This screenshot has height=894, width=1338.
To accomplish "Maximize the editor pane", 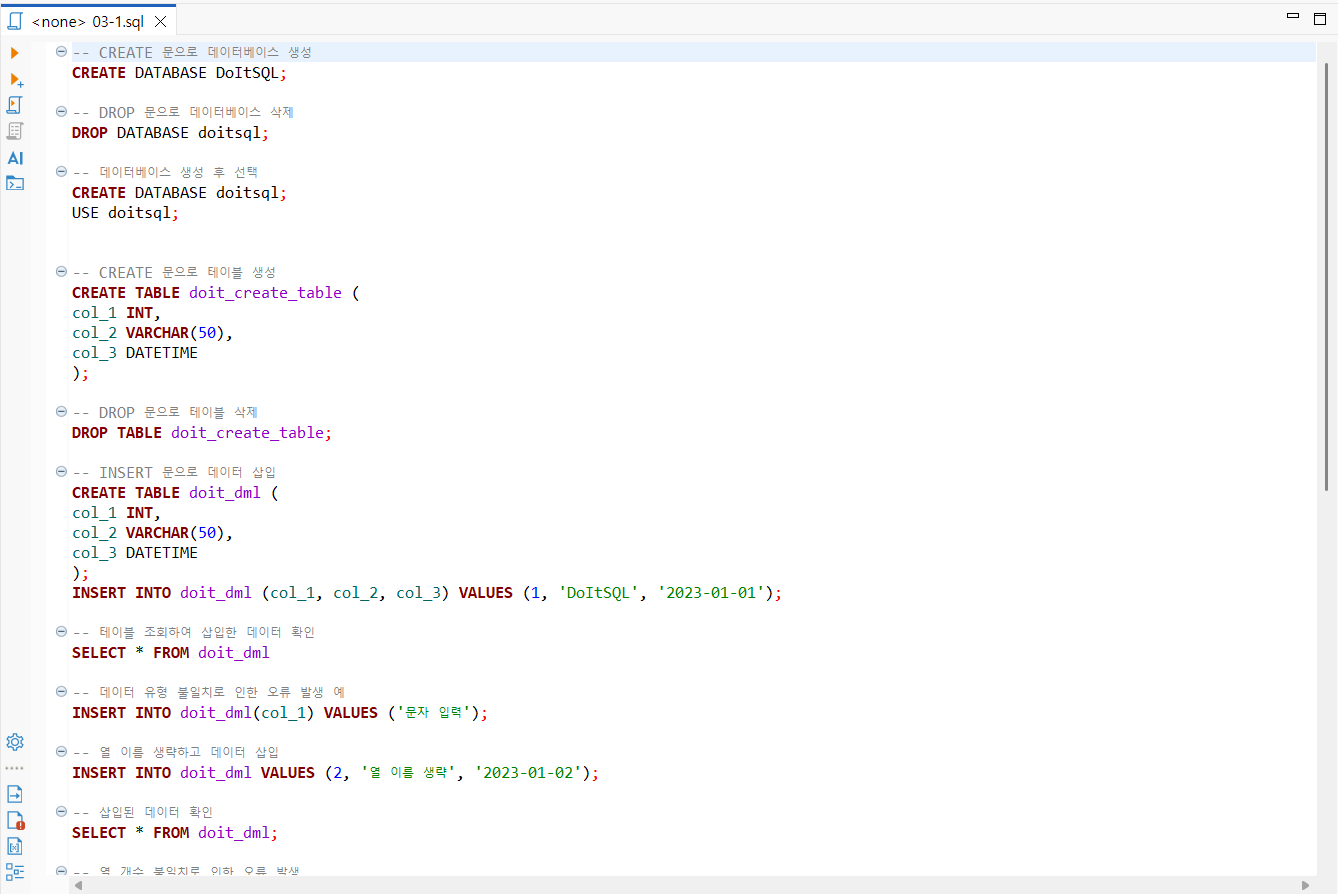I will (x=1320, y=17).
